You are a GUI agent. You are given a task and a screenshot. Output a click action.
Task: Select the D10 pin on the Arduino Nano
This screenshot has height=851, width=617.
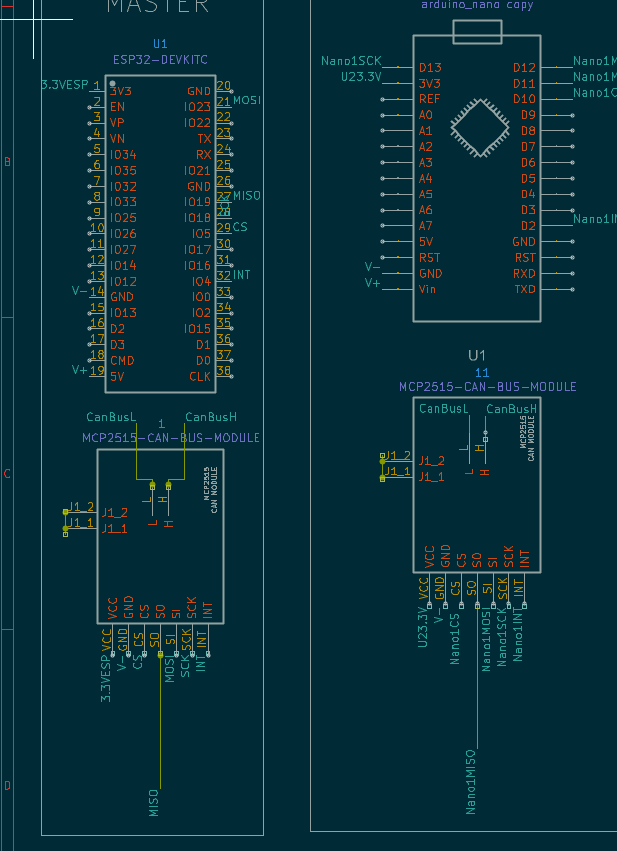pos(524,99)
